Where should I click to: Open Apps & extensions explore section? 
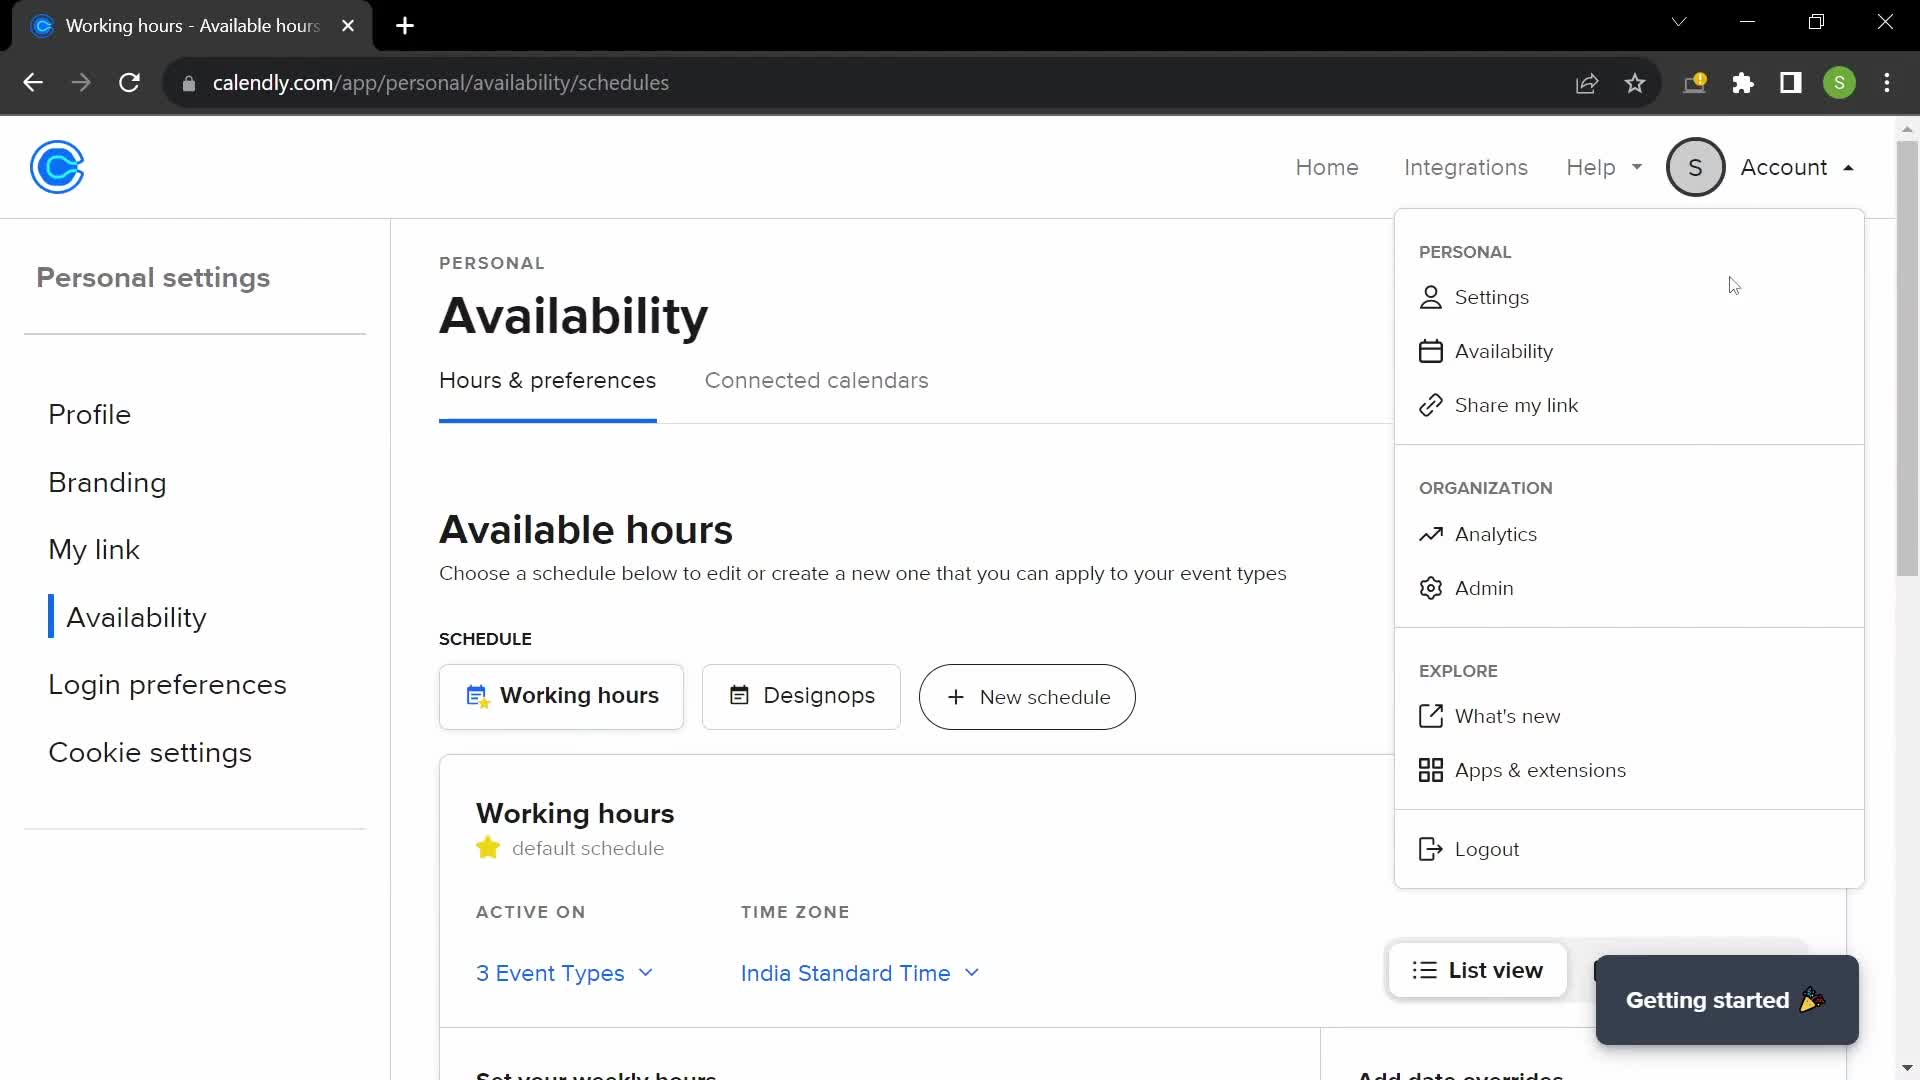[1540, 769]
